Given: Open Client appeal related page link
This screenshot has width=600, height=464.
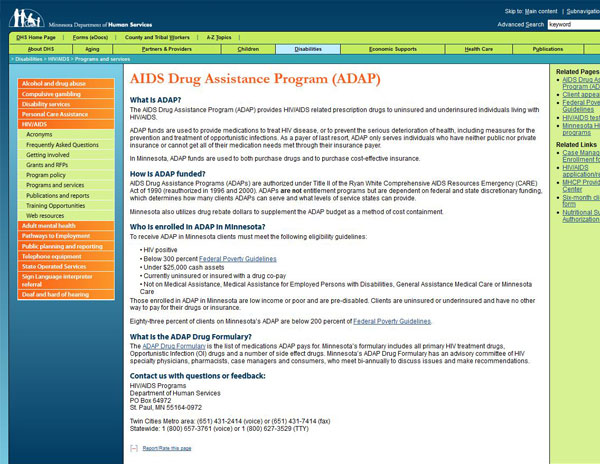Looking at the screenshot, I should click(x=581, y=94).
